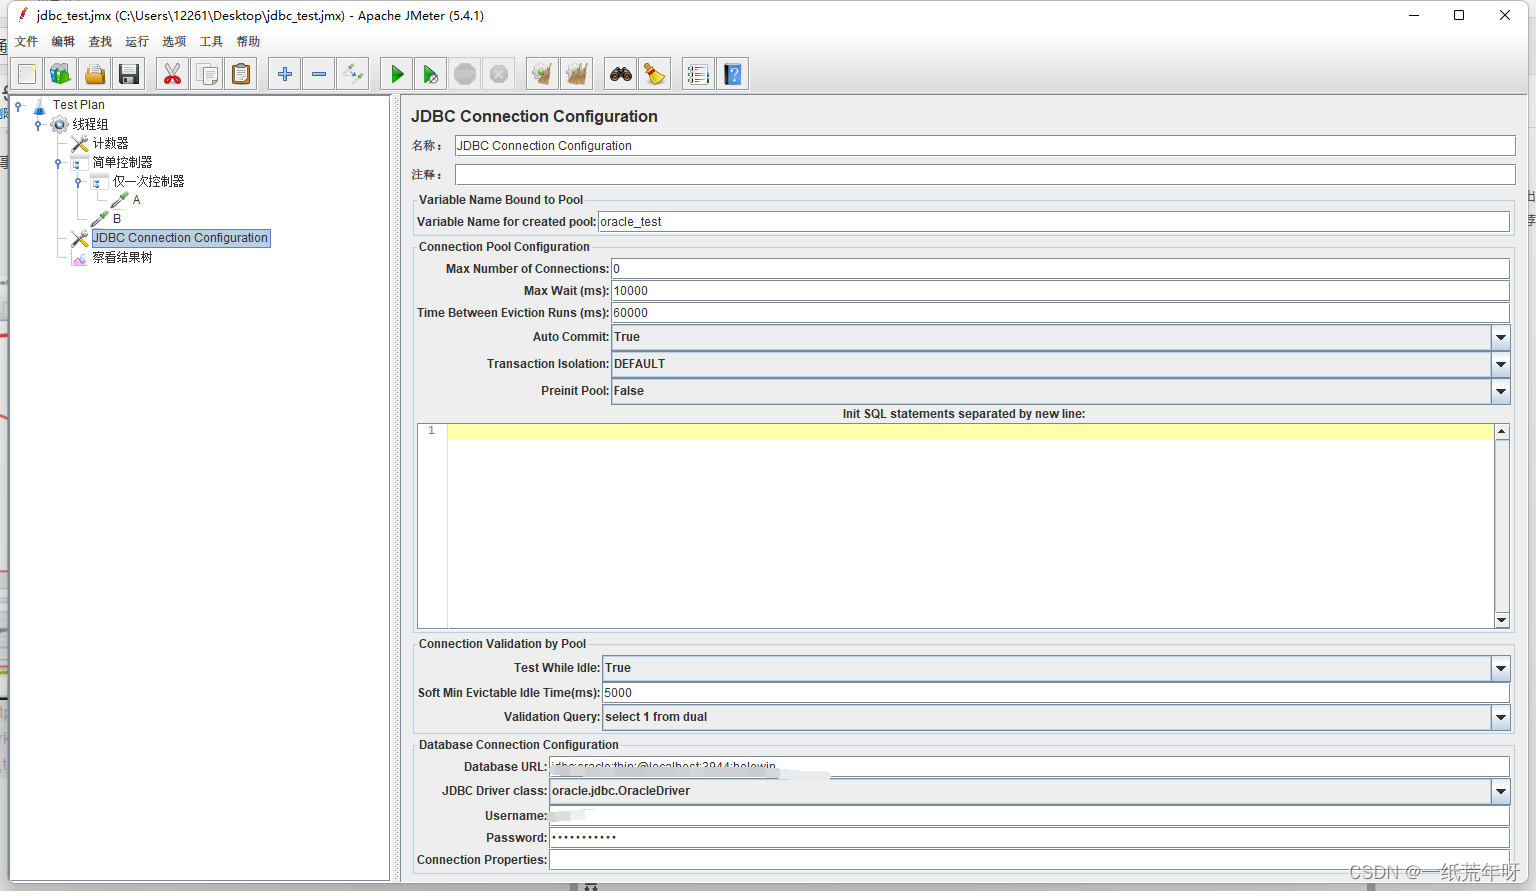Shutdown test threads gracefully icon
This screenshot has height=891, width=1536.
pyautogui.click(x=499, y=74)
